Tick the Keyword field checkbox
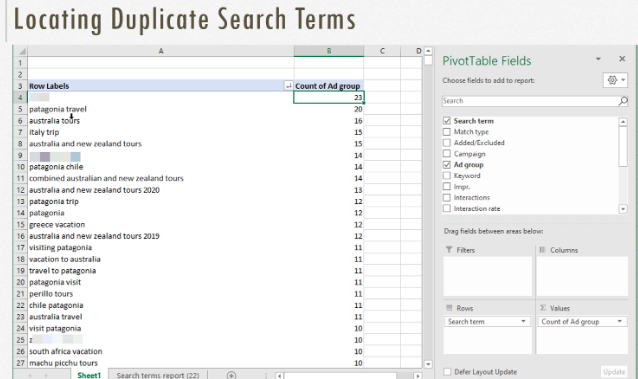Viewport: 638px width, 379px height. 447,175
